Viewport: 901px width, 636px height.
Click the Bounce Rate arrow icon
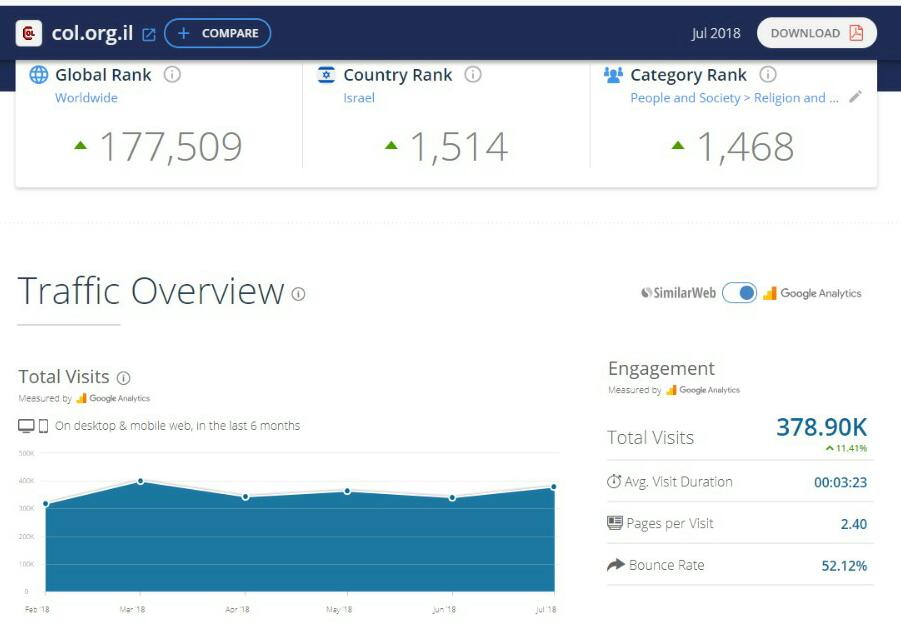[616, 565]
